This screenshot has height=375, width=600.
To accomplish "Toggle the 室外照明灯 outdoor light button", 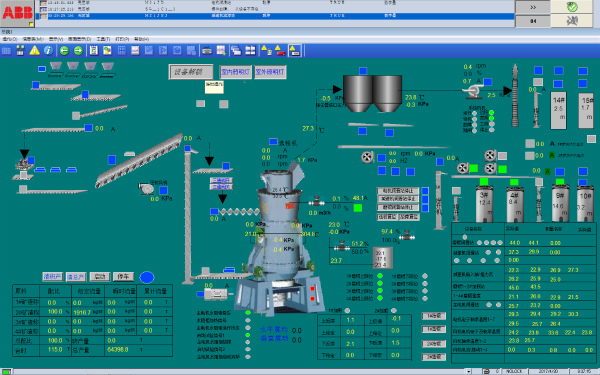I will coord(270,72).
